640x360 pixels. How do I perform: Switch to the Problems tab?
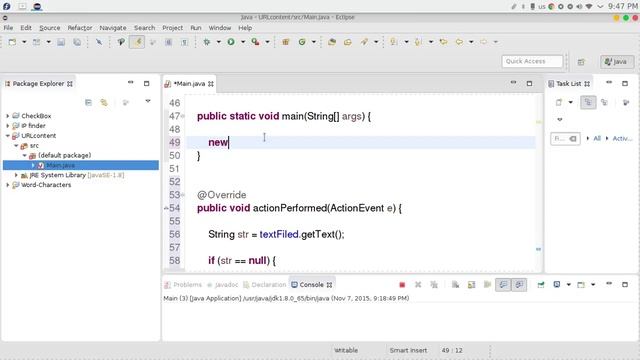coord(183,285)
